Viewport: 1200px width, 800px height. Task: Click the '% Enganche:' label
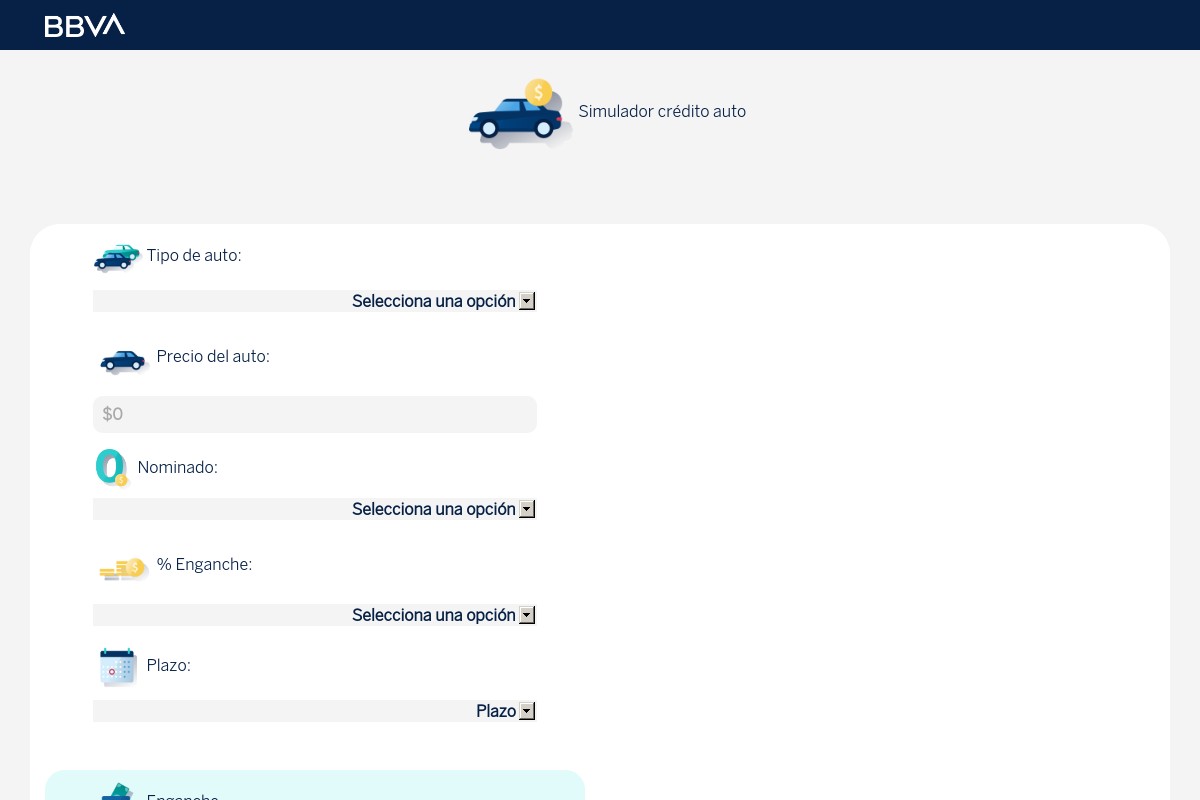coord(204,564)
